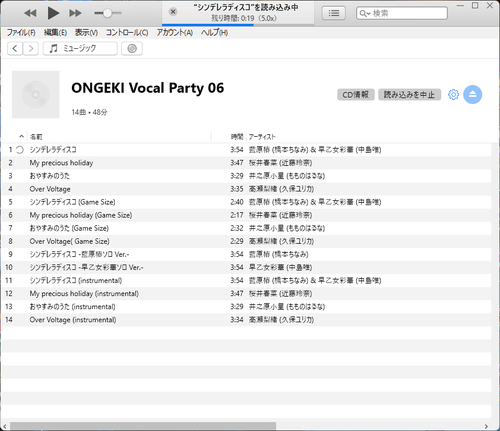This screenshot has width=500, height=431.
Task: Click the fast forward next track button
Action: click(x=75, y=13)
